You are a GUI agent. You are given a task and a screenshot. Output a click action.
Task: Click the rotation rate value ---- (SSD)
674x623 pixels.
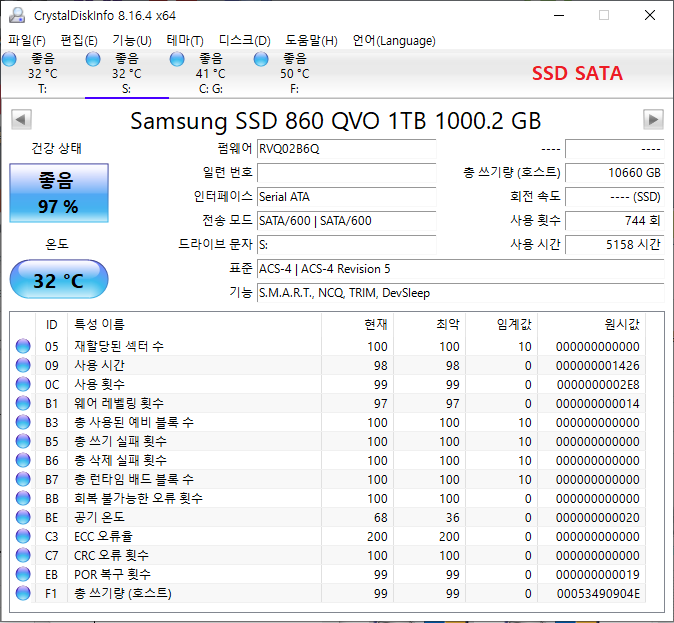coord(615,197)
